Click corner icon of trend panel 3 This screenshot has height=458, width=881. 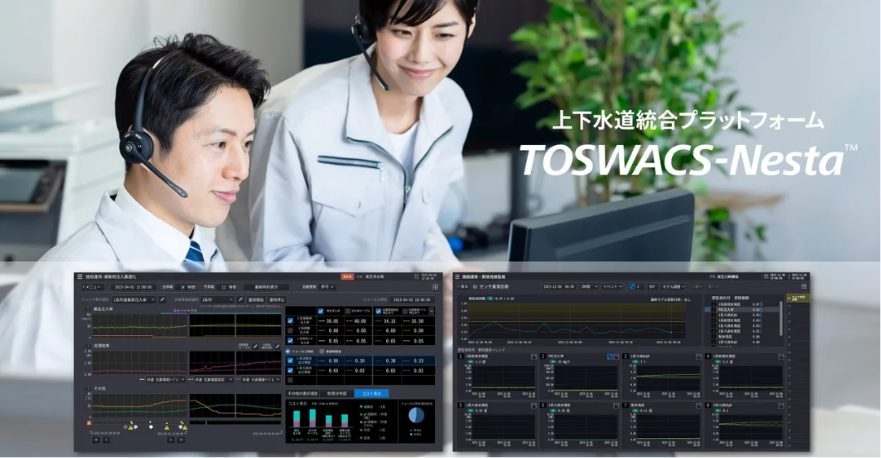click(x=699, y=357)
